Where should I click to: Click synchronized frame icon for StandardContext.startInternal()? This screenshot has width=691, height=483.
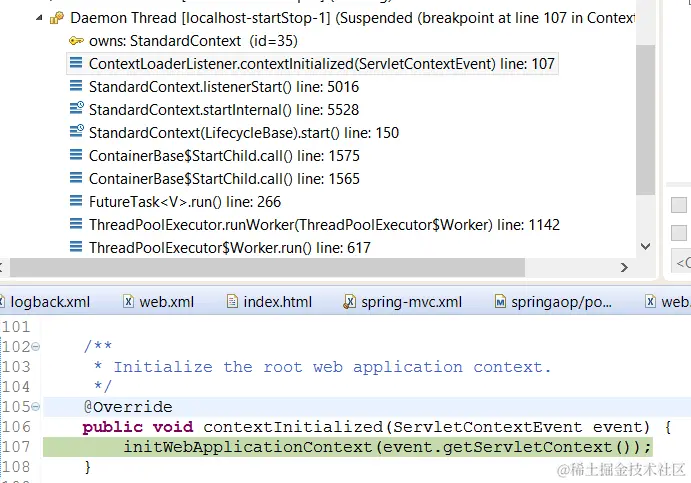pyautogui.click(x=77, y=108)
